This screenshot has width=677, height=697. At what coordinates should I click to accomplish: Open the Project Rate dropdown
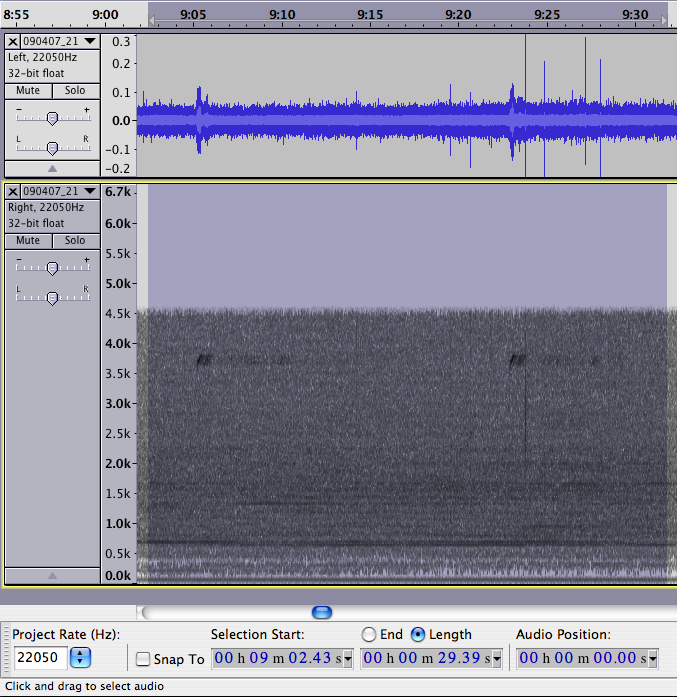pos(81,658)
